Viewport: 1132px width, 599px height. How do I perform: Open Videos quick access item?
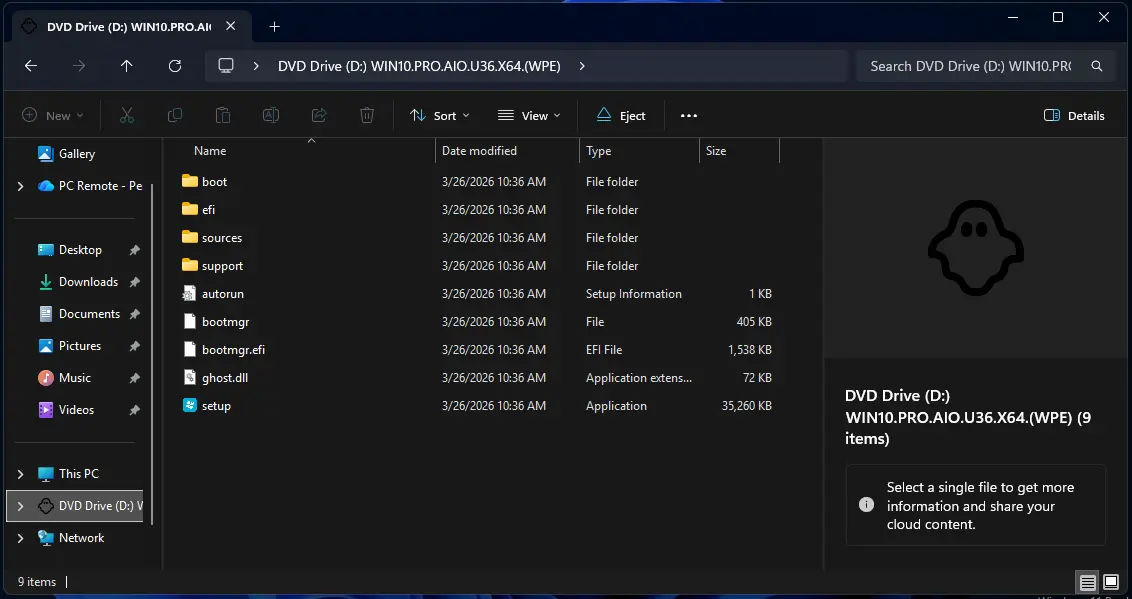point(76,410)
